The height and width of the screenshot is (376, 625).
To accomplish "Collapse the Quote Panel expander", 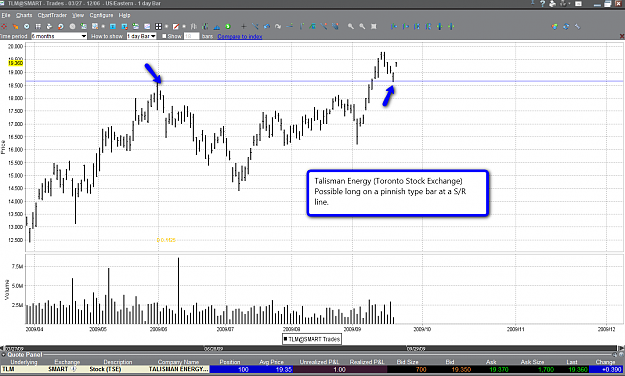I will point(4,354).
